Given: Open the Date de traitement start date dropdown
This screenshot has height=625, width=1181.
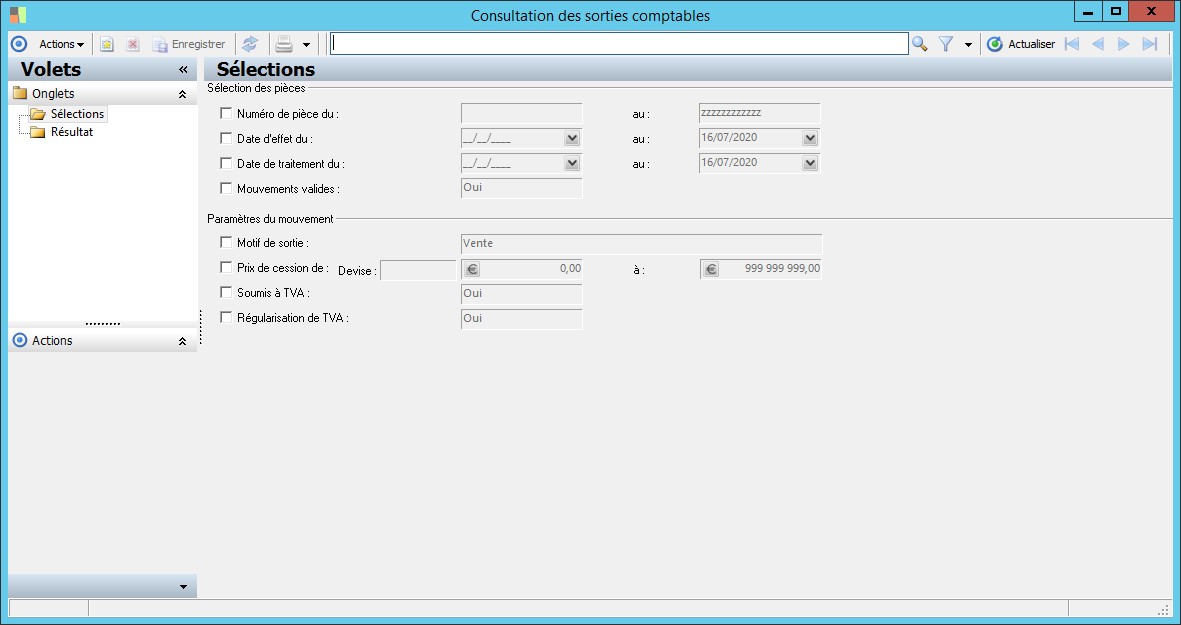Looking at the screenshot, I should point(572,163).
